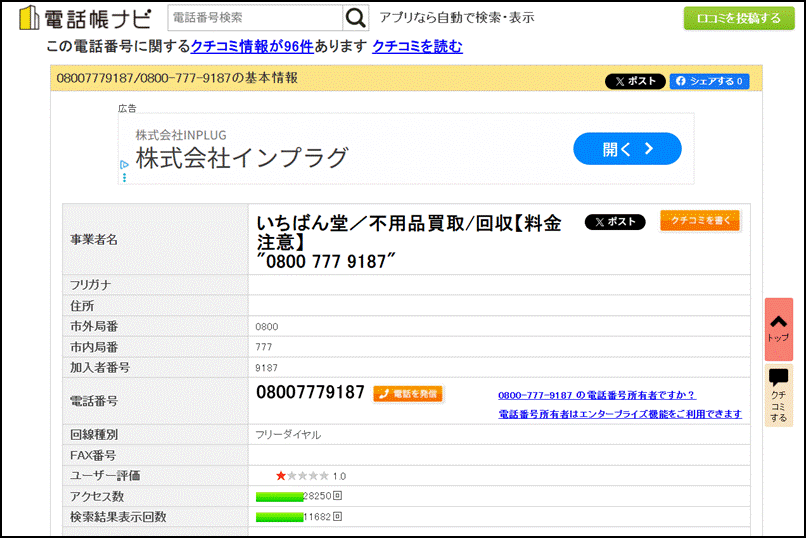This screenshot has height=538, width=806.
Task: Click the 株式会社インプラグ ad title
Action: tap(242, 157)
